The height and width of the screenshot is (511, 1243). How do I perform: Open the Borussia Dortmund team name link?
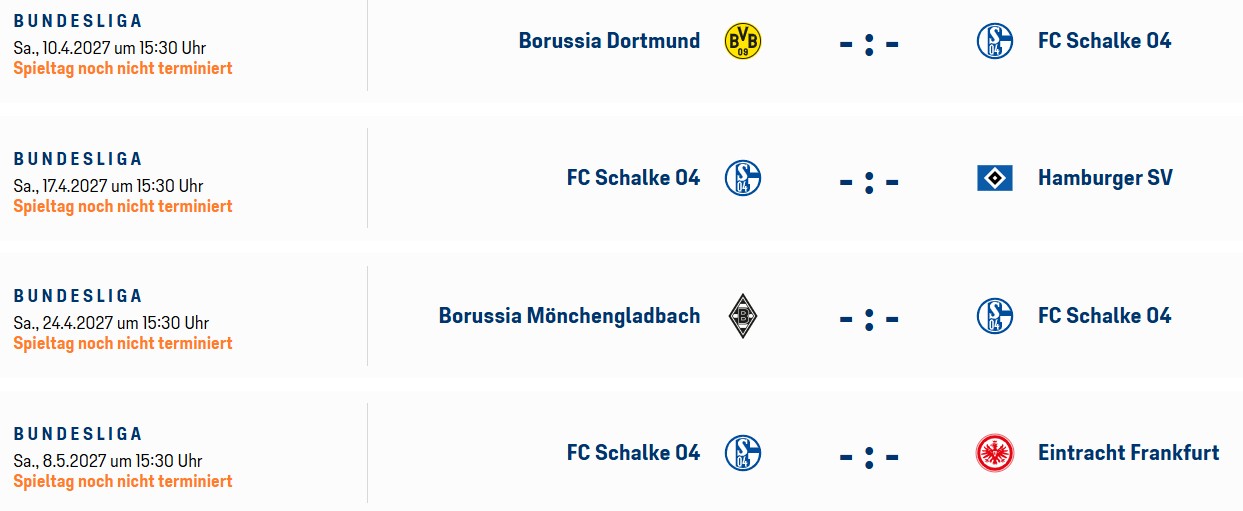coord(609,41)
